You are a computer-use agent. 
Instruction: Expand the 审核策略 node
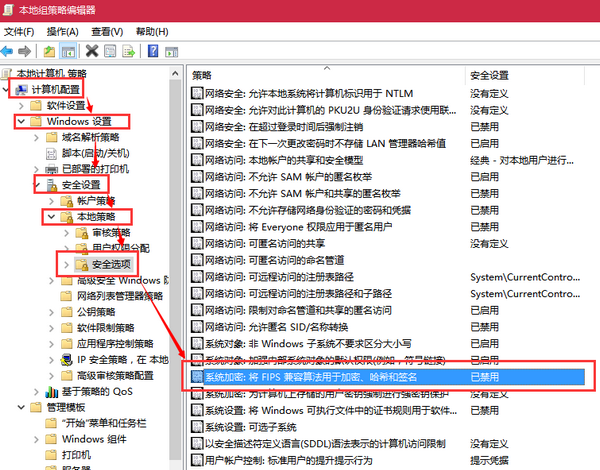[67, 233]
